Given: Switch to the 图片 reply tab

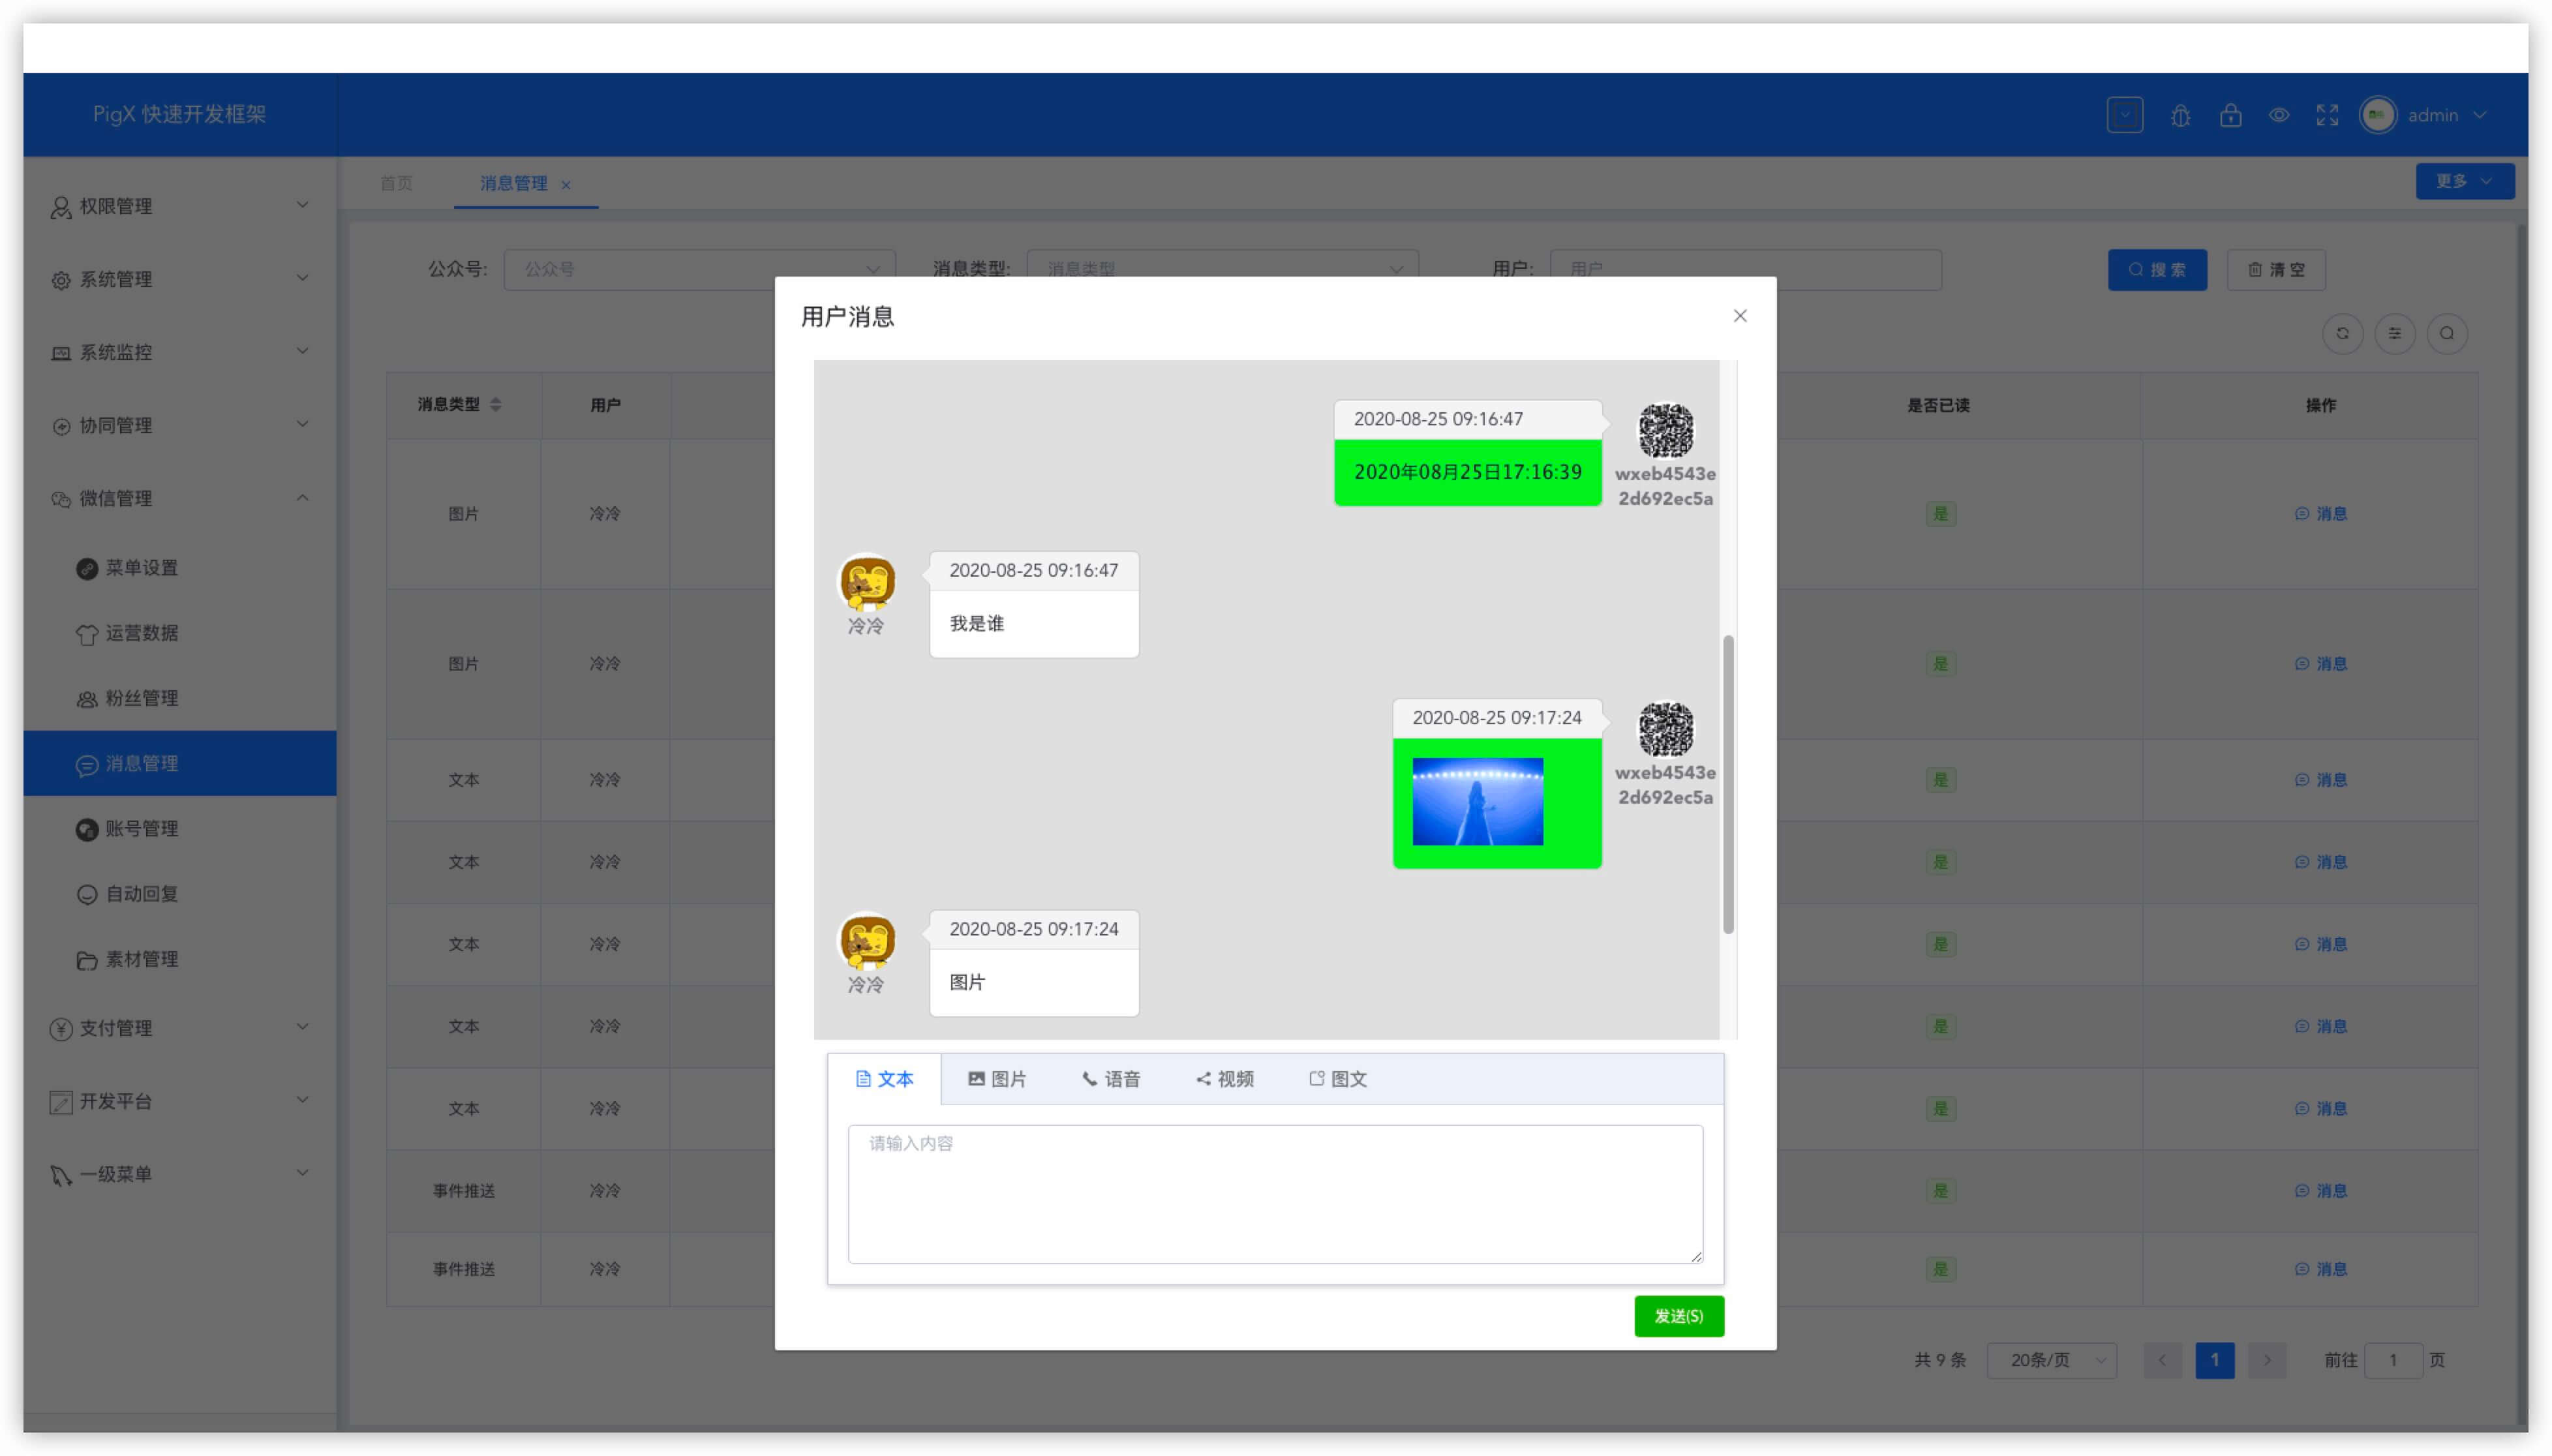Looking at the screenshot, I should [997, 1078].
